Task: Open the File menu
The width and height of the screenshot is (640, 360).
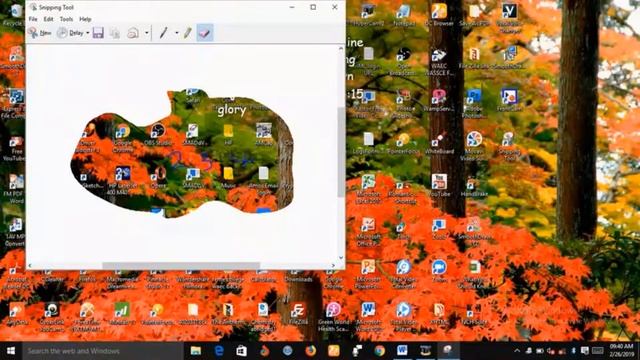Action: pyautogui.click(x=33, y=19)
